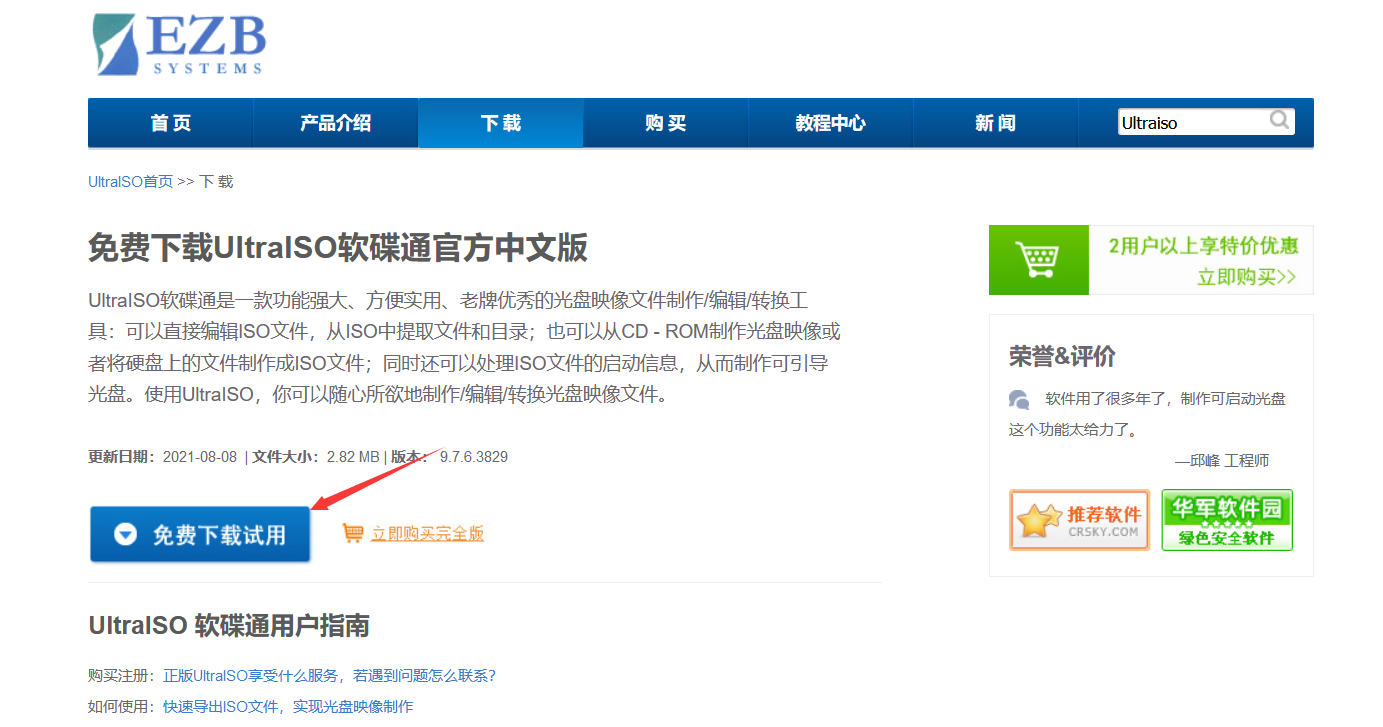Open the 购买 menu item
Screen dimensions: 1383x727
tap(666, 123)
